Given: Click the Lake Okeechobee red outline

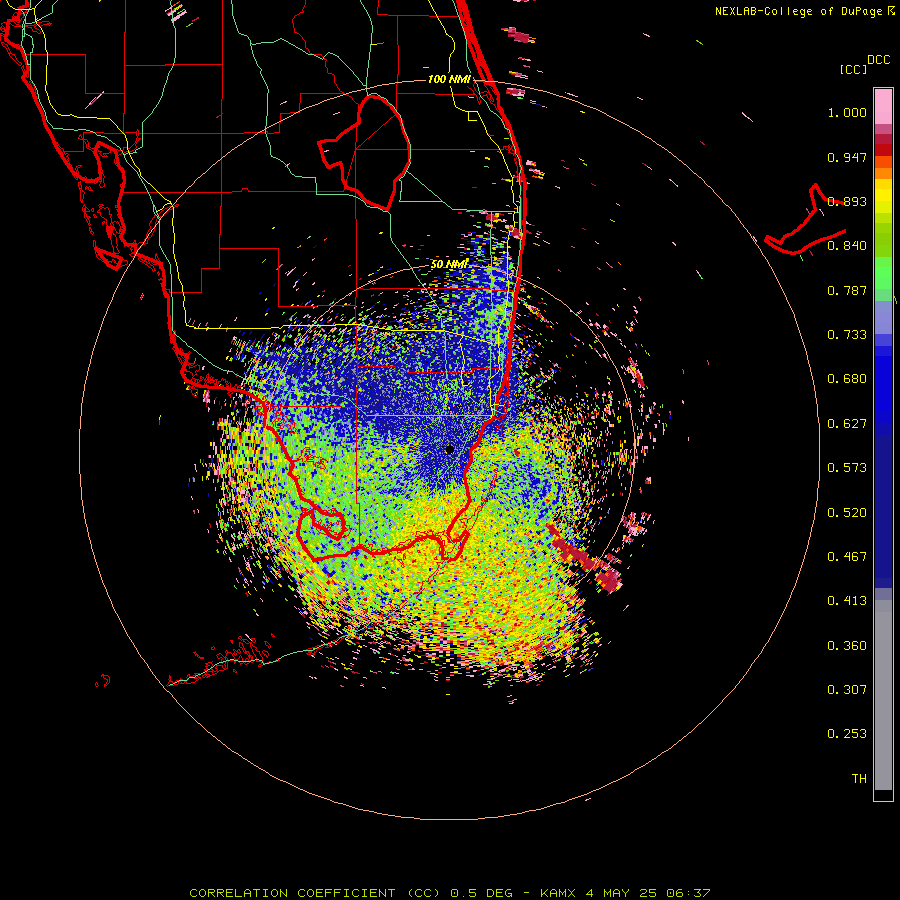Looking at the screenshot, I should tap(364, 152).
